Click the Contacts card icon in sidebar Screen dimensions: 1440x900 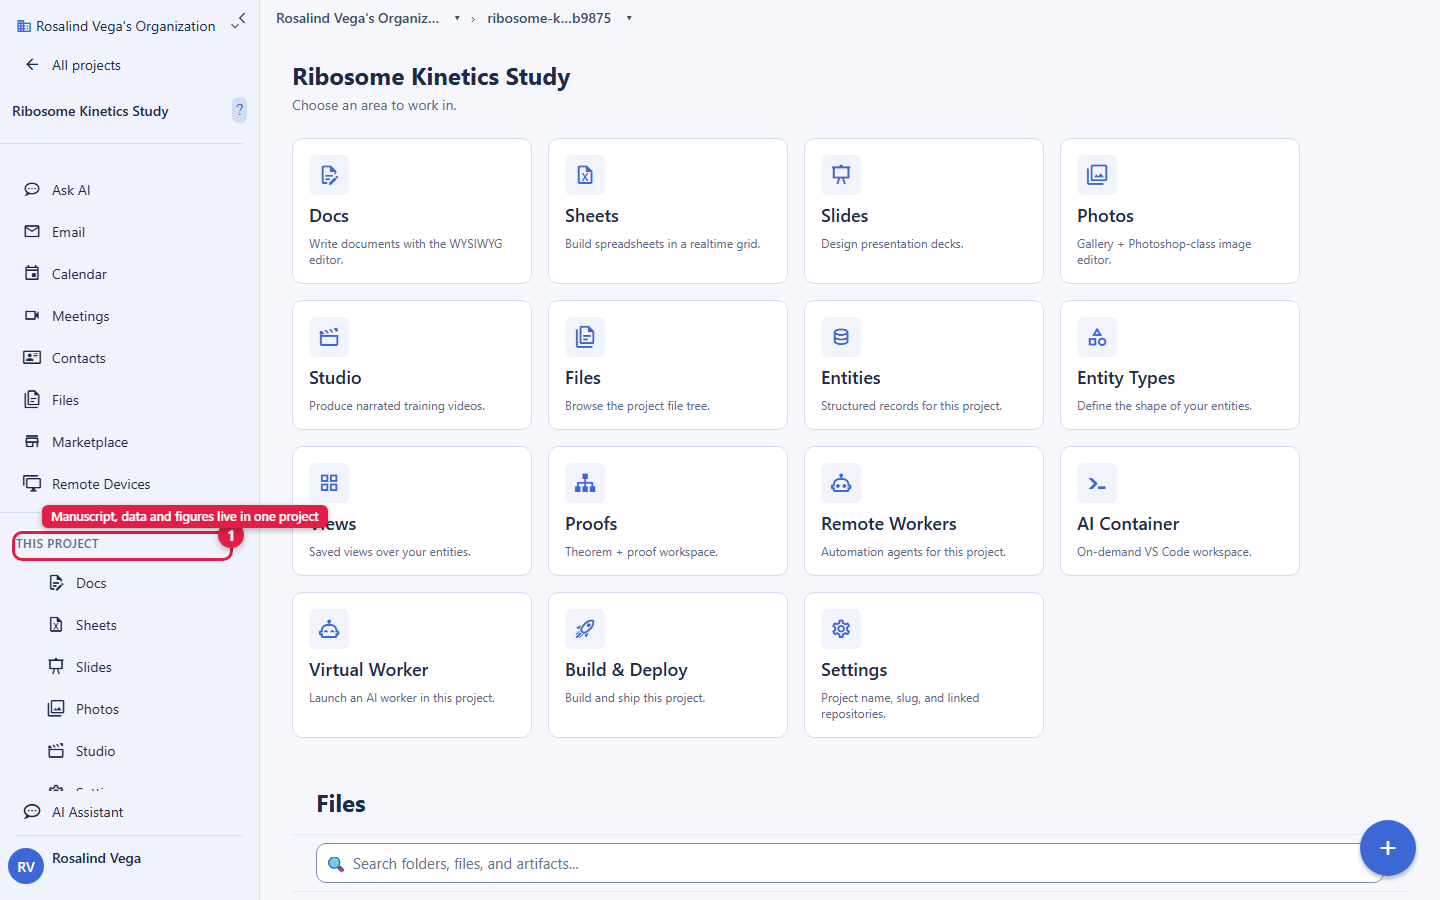coord(32,357)
